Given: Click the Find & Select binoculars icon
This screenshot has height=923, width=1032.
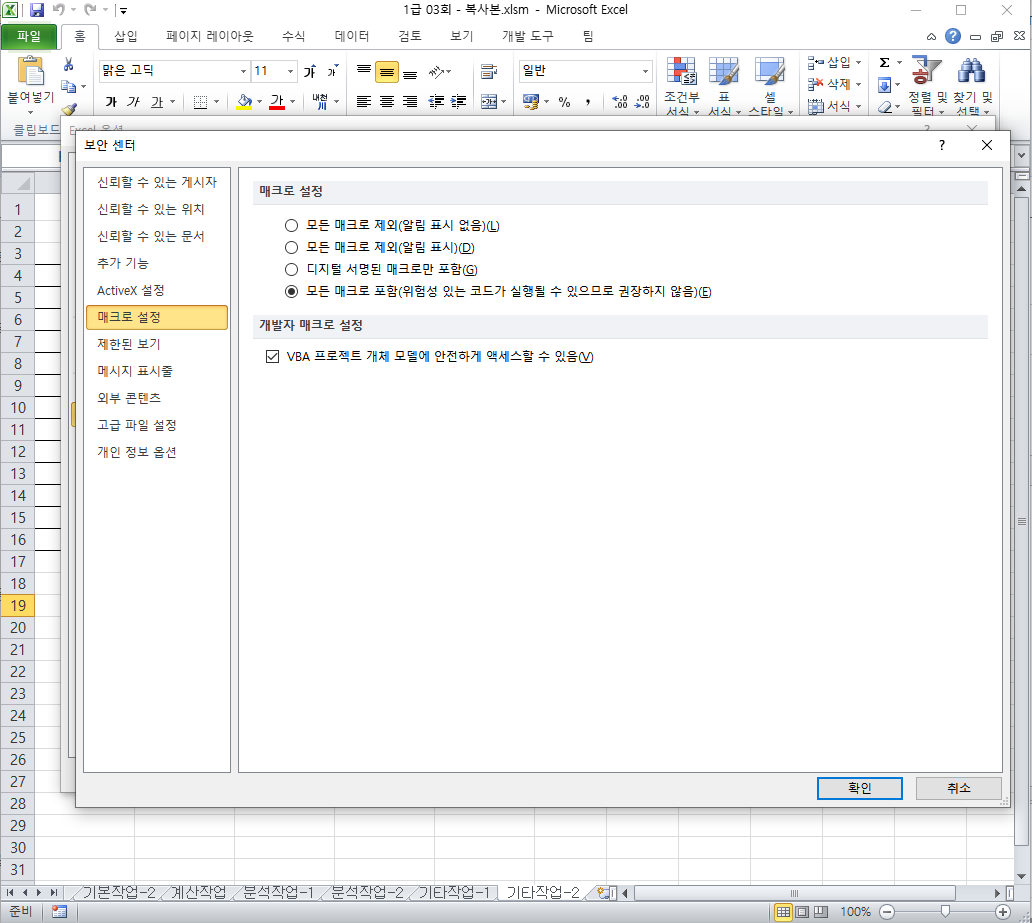Looking at the screenshot, I should (971, 72).
